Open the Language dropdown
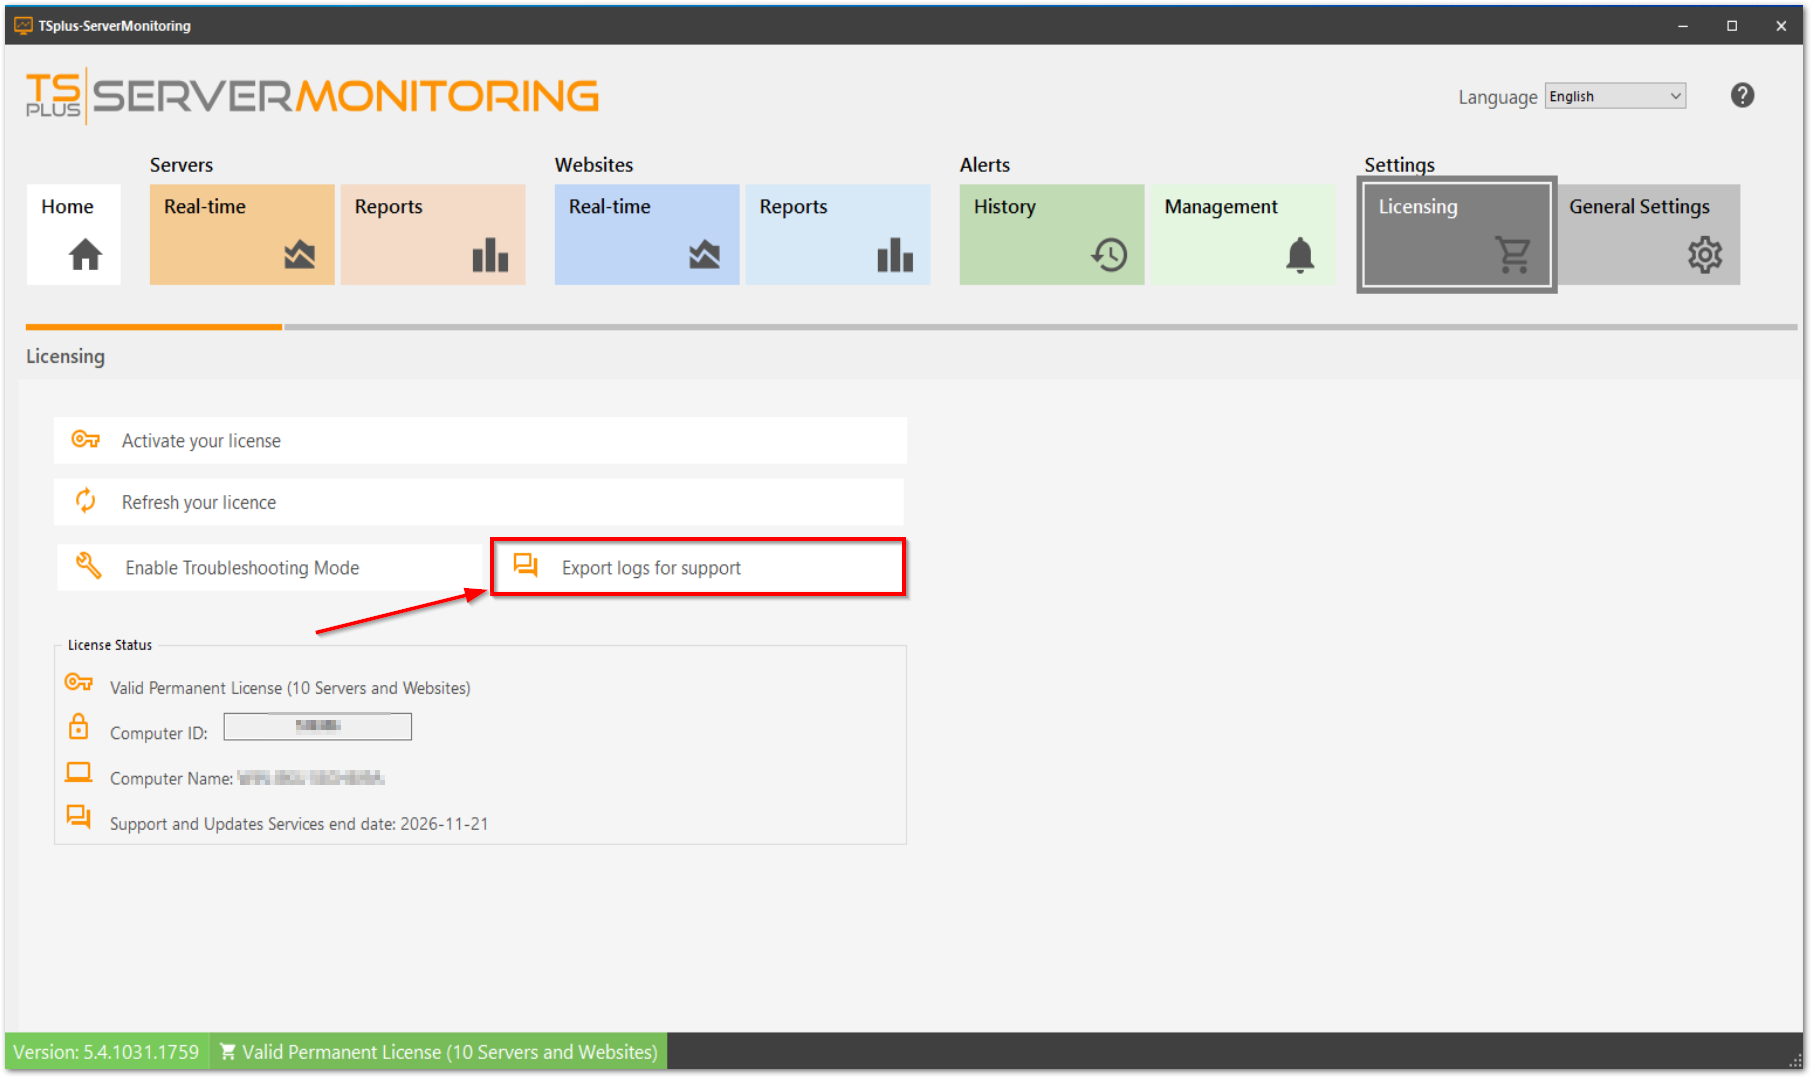Viewport: 1812px width, 1078px height. coord(1614,96)
